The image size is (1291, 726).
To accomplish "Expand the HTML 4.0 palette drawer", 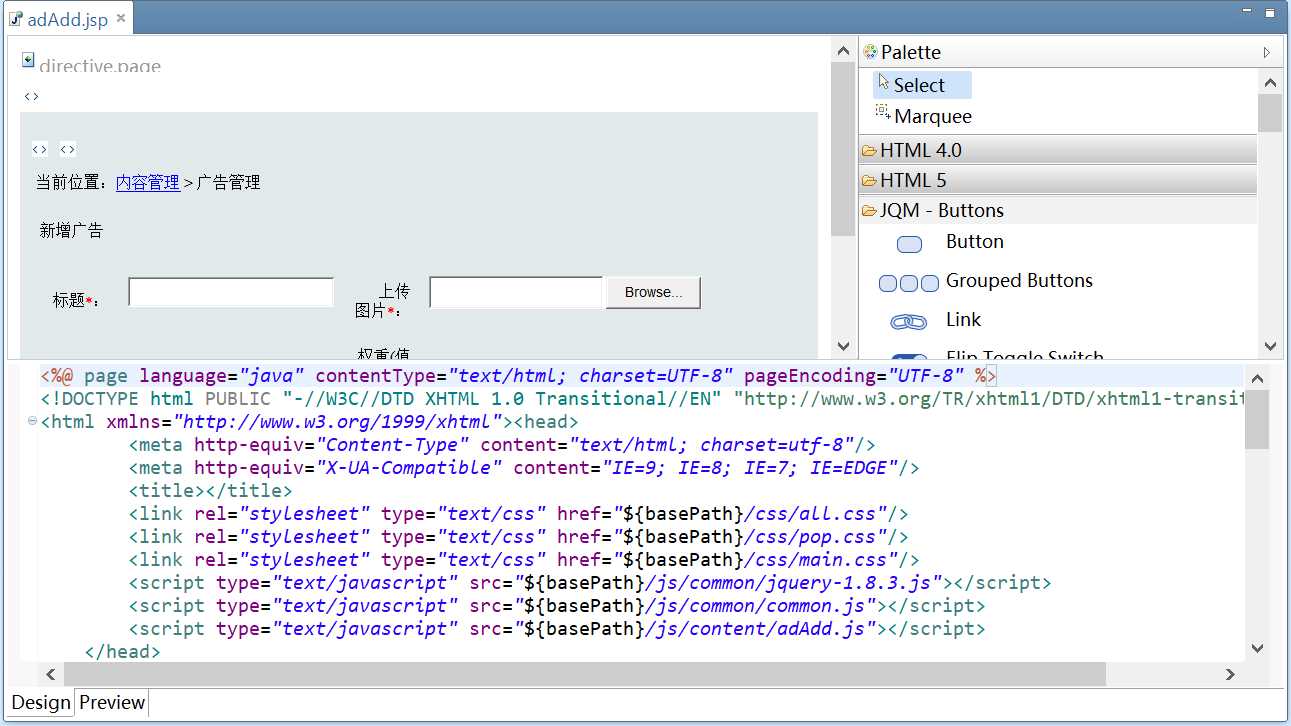I will [1057, 150].
